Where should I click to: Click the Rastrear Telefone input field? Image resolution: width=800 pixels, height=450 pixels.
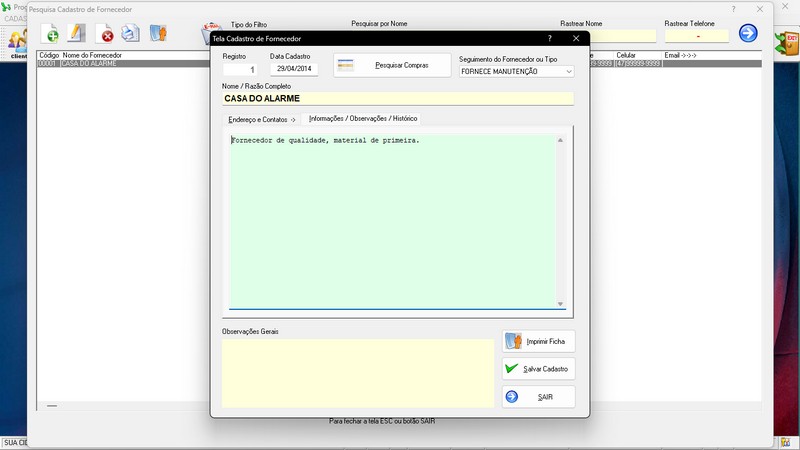(x=696, y=36)
